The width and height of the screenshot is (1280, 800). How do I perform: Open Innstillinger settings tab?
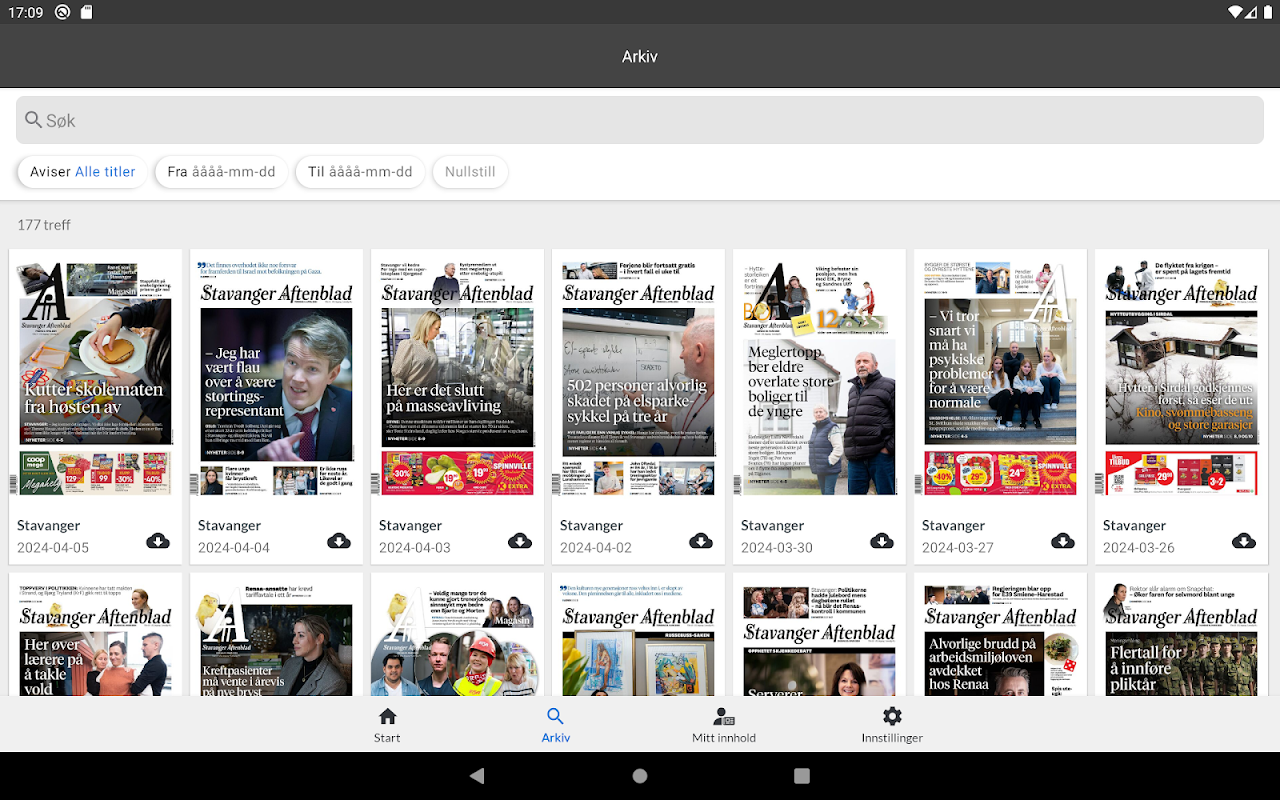click(892, 725)
